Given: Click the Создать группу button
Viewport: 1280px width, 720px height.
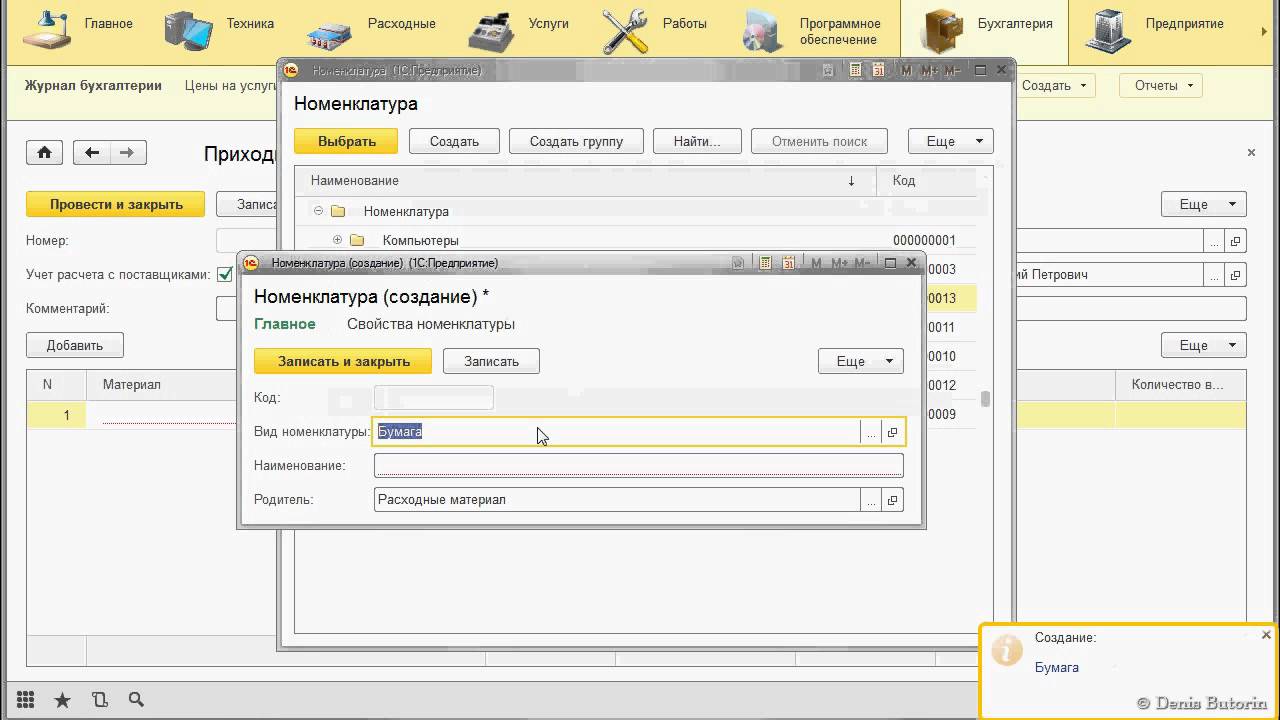Looking at the screenshot, I should click(576, 141).
